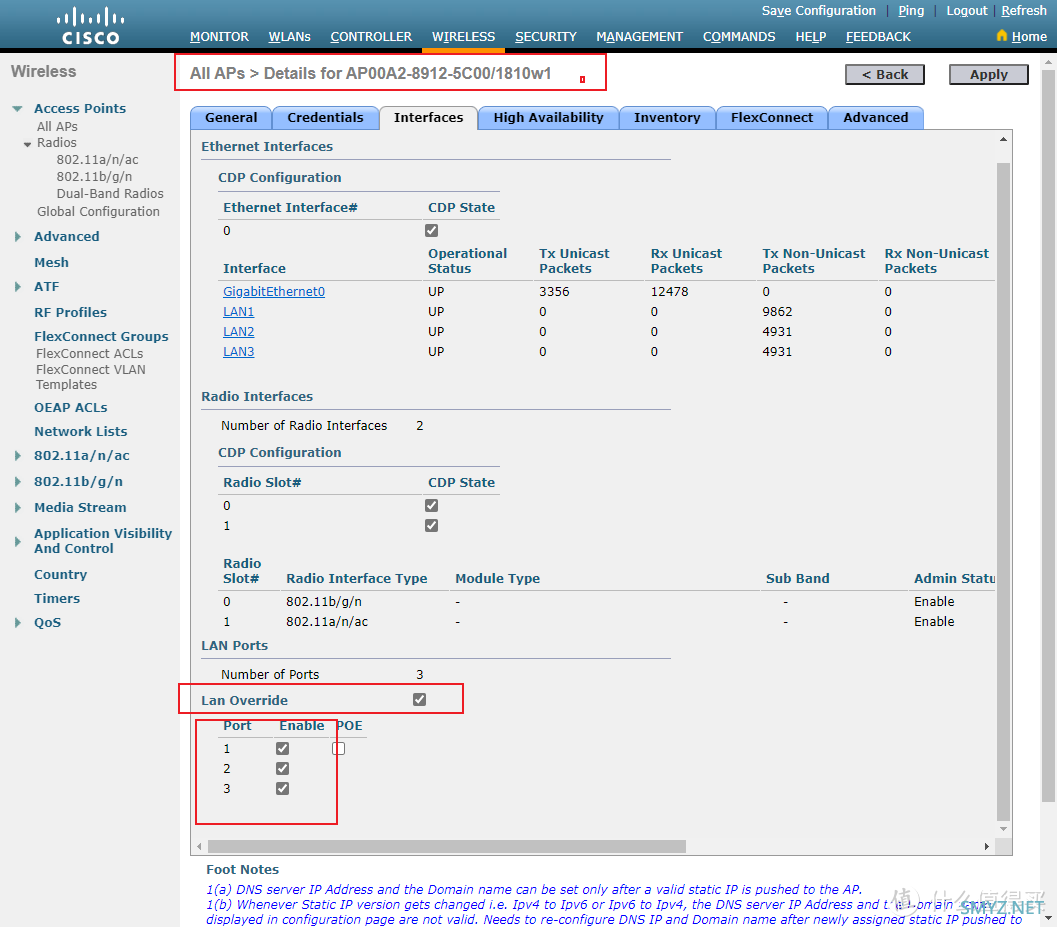
Task: Toggle the POE checkbox for Port 1
Action: (x=338, y=748)
